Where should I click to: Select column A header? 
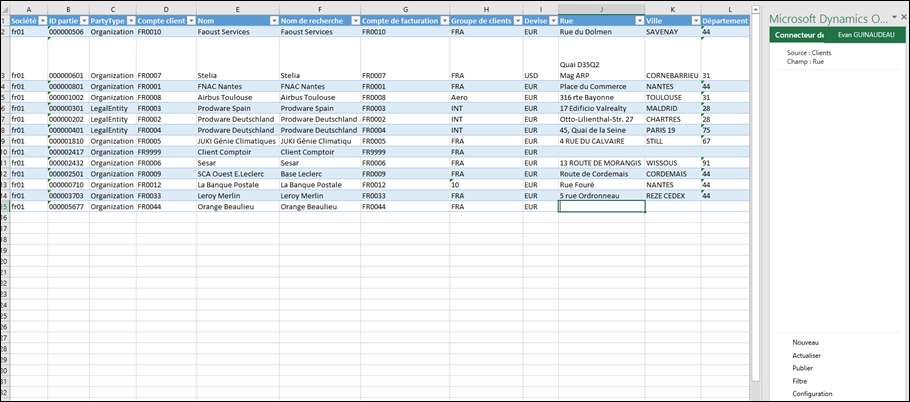click(x=29, y=9)
